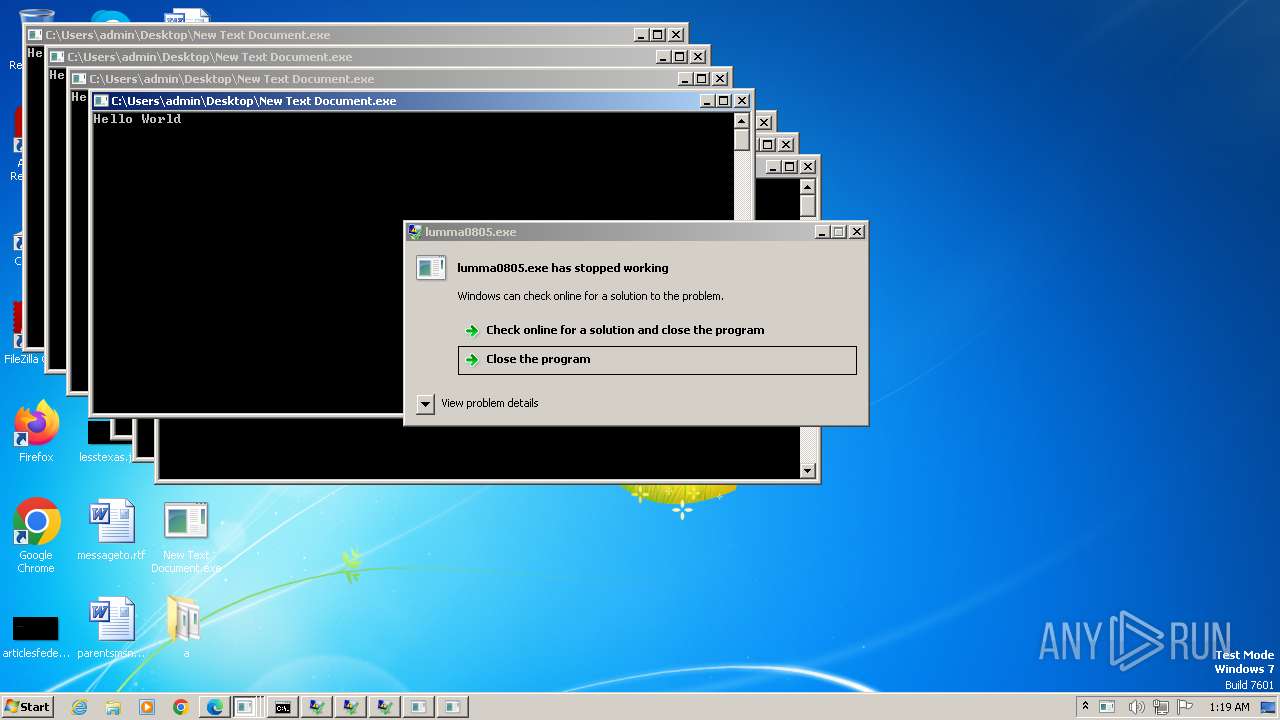Click Close the program option
This screenshot has width=1280, height=720.
coord(657,360)
